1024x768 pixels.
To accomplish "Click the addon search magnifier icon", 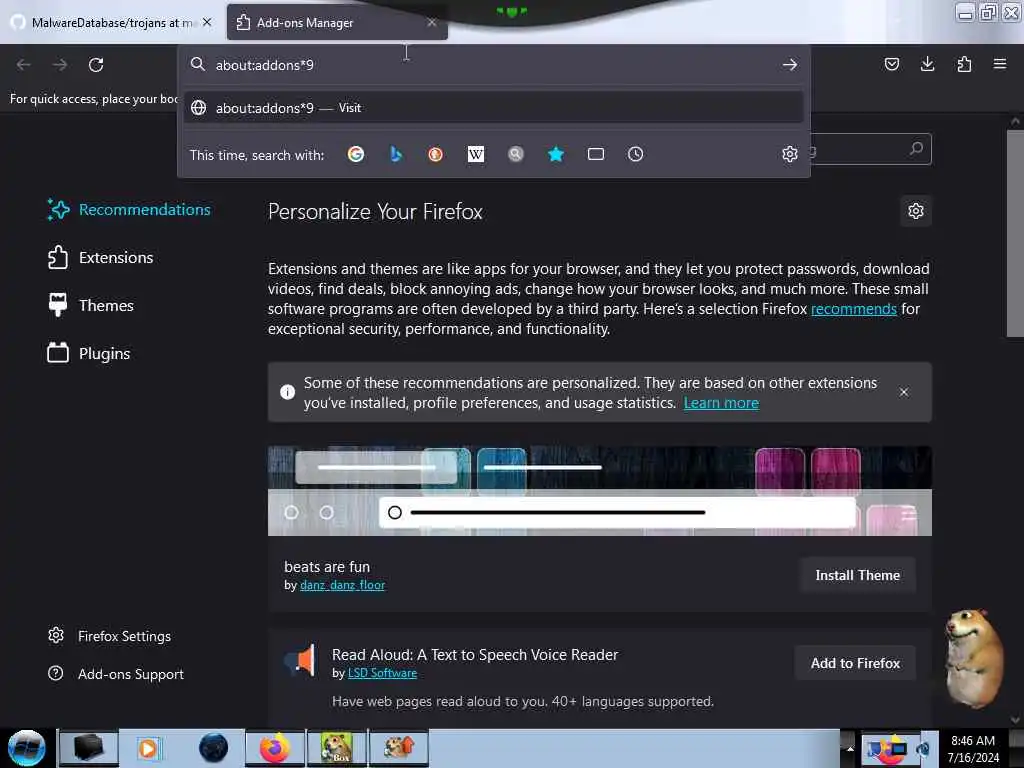I will click(x=916, y=149).
